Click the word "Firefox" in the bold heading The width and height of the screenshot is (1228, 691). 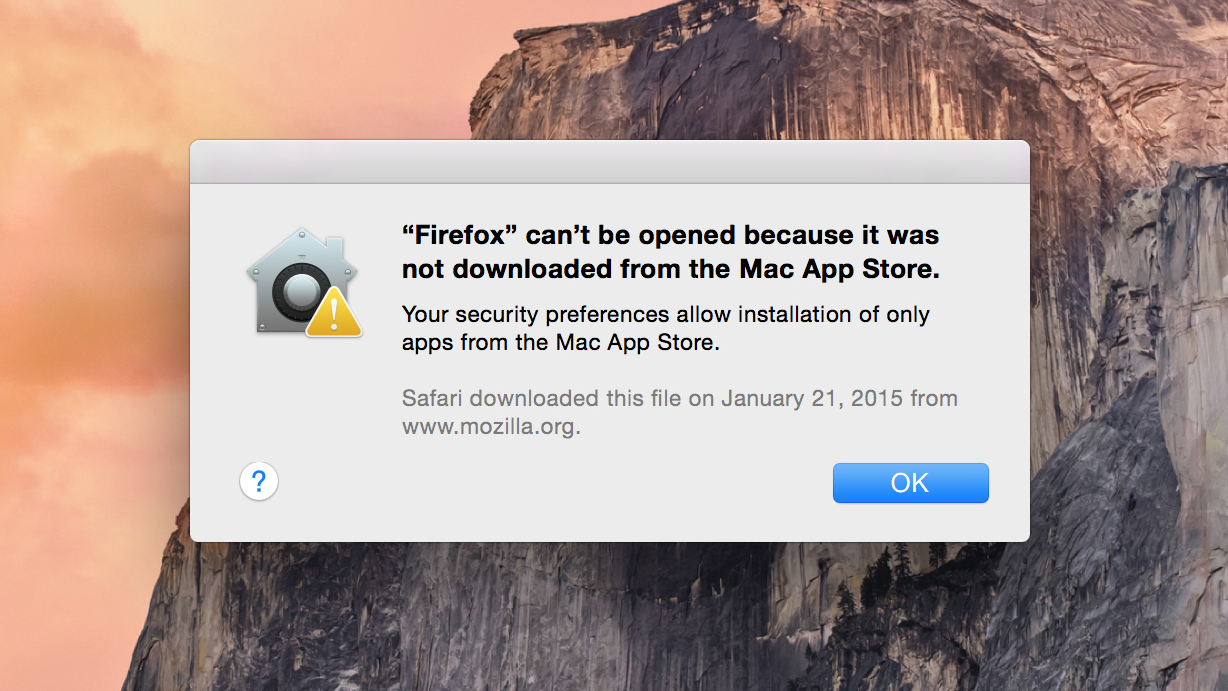click(460, 236)
